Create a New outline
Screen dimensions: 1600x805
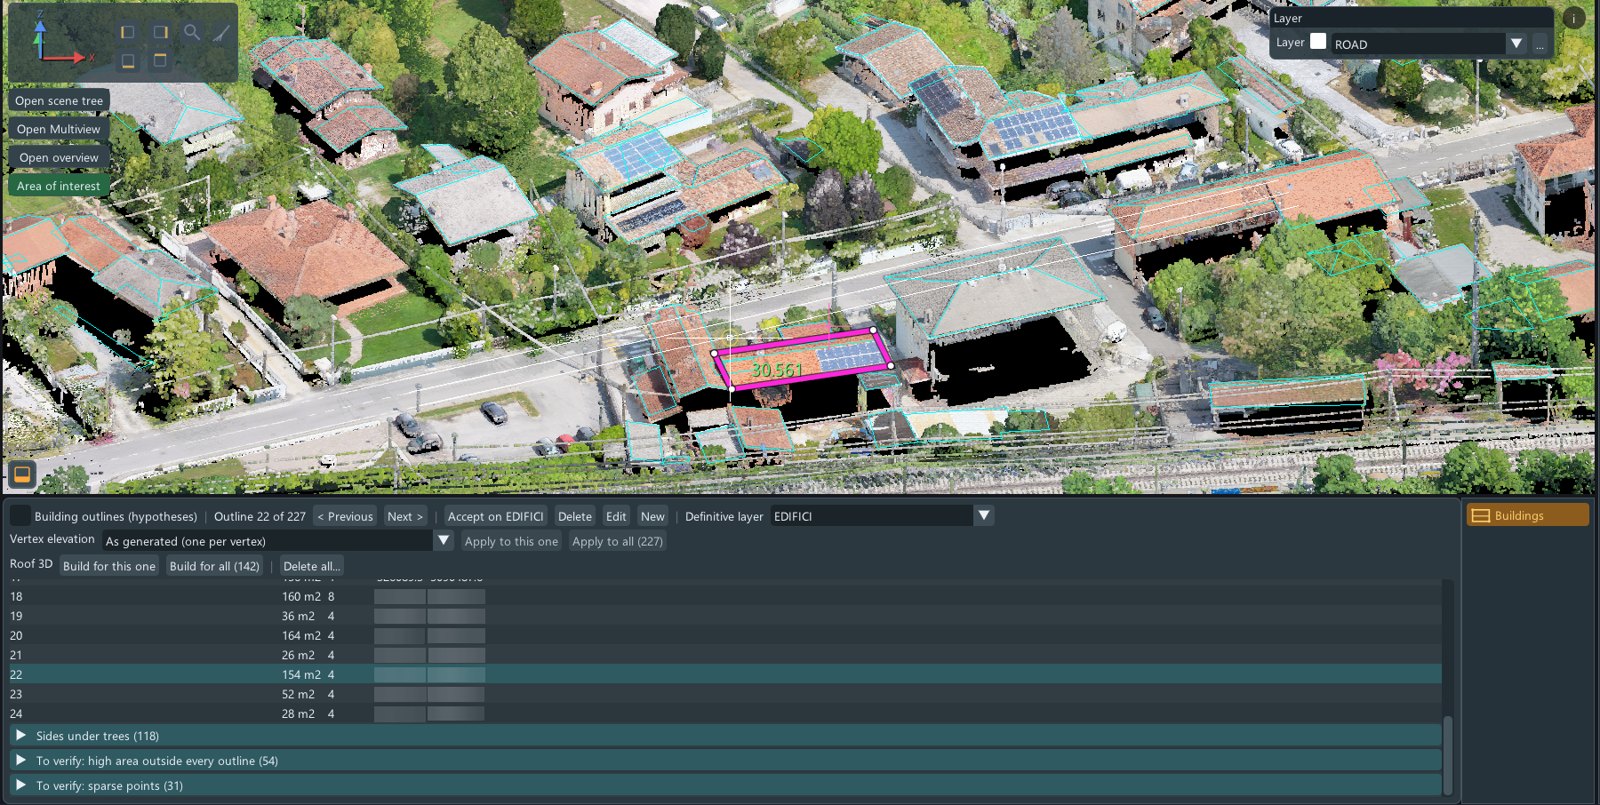point(653,516)
